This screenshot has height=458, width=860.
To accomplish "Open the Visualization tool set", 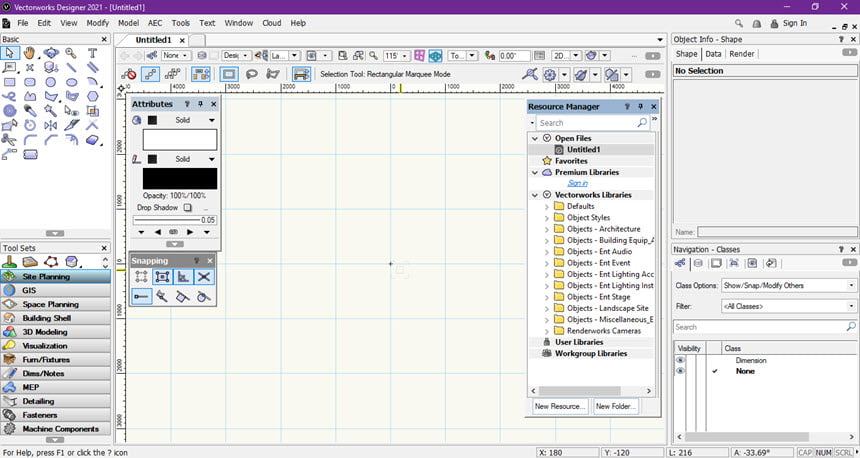I will [55, 346].
